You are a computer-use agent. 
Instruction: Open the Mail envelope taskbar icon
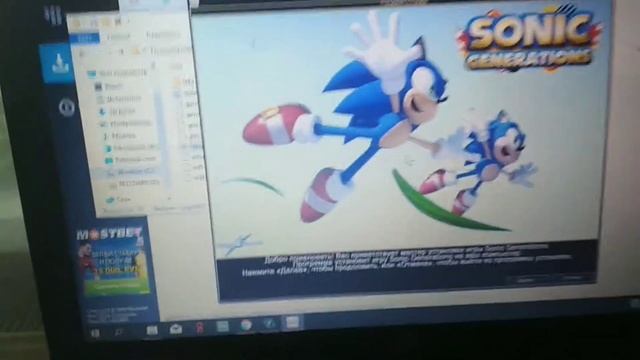pyautogui.click(x=176, y=329)
